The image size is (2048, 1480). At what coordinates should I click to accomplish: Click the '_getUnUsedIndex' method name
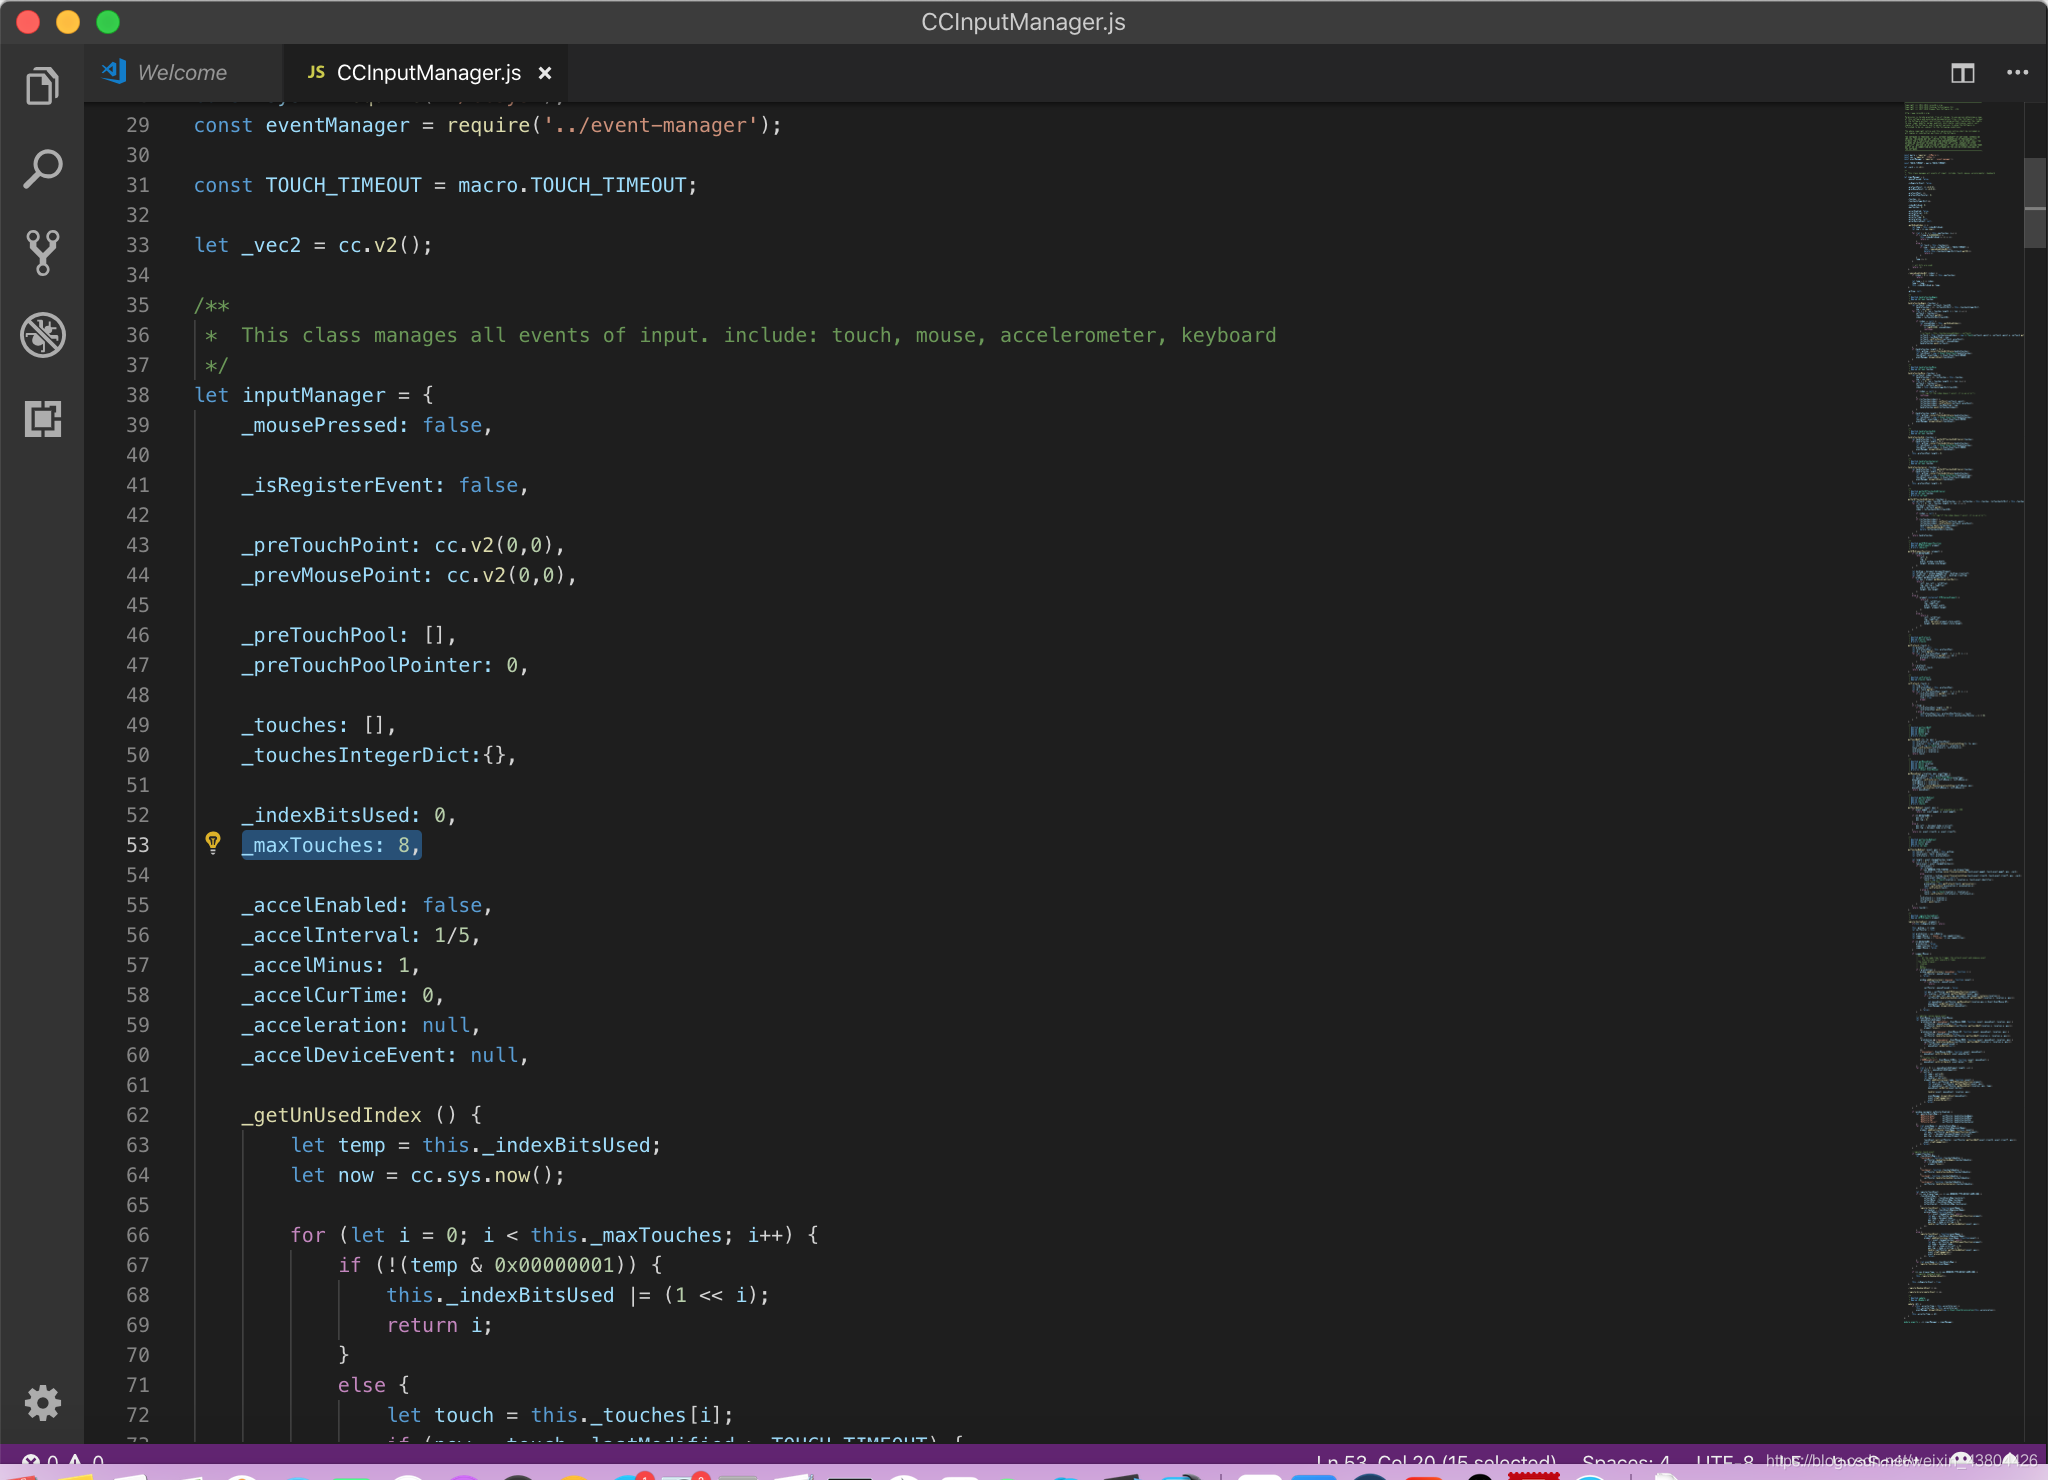coord(331,1115)
